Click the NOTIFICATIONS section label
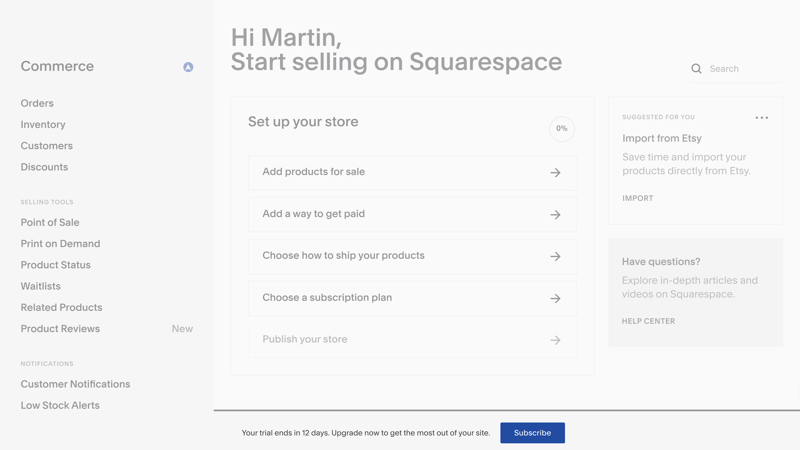This screenshot has height=450, width=800. (47, 364)
